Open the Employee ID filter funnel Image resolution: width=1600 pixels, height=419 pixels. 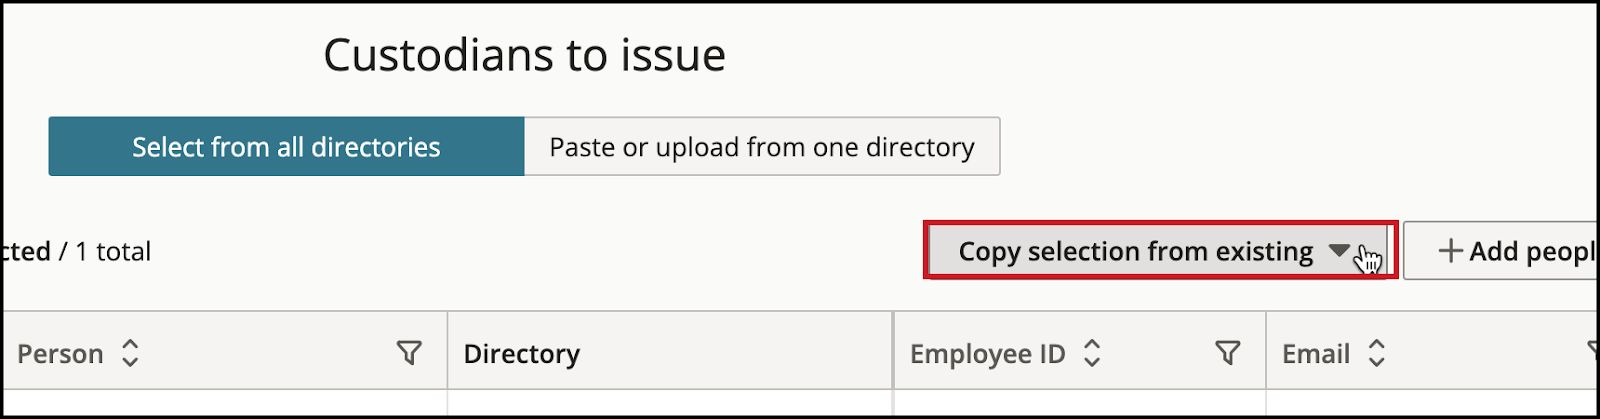click(1228, 353)
